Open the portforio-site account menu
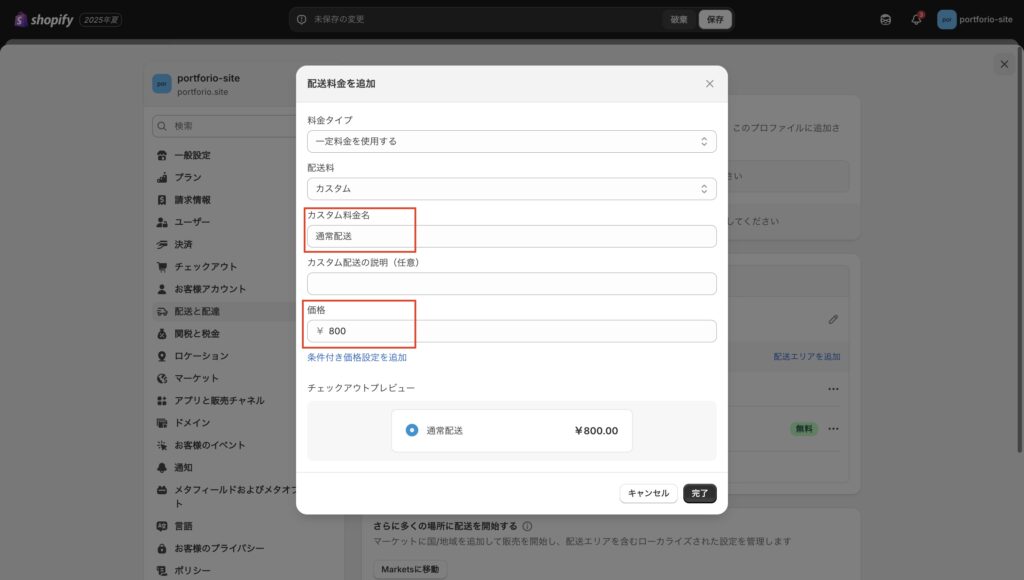The width and height of the screenshot is (1024, 580). click(x=975, y=19)
